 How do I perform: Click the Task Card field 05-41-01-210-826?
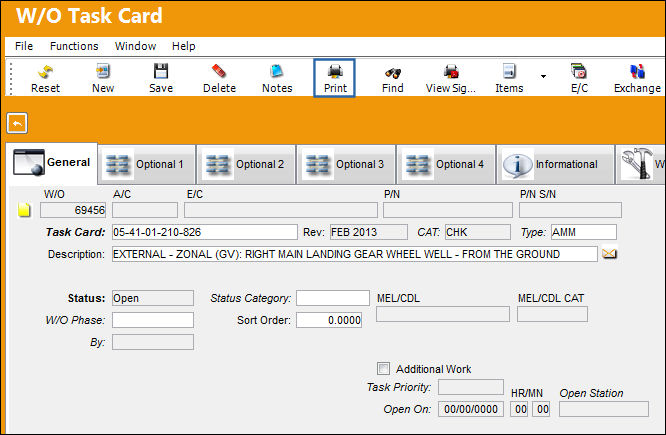coord(205,232)
